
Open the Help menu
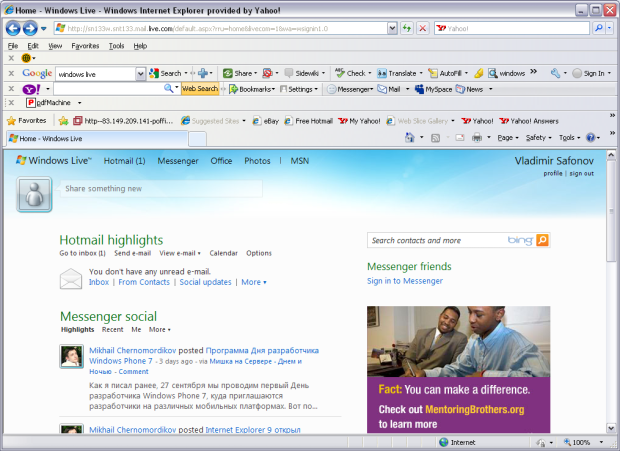tap(140, 46)
